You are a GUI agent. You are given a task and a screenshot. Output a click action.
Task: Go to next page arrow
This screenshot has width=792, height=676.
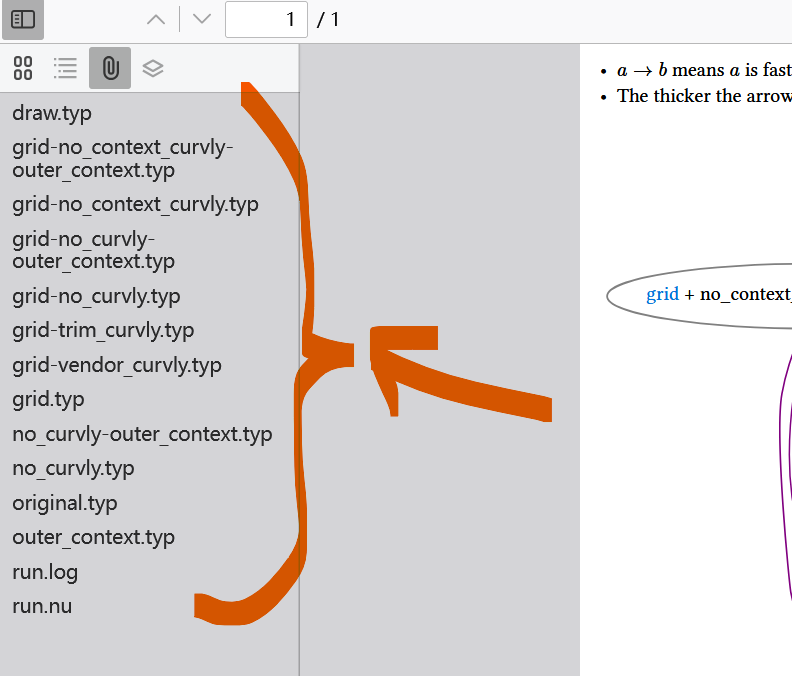click(202, 20)
